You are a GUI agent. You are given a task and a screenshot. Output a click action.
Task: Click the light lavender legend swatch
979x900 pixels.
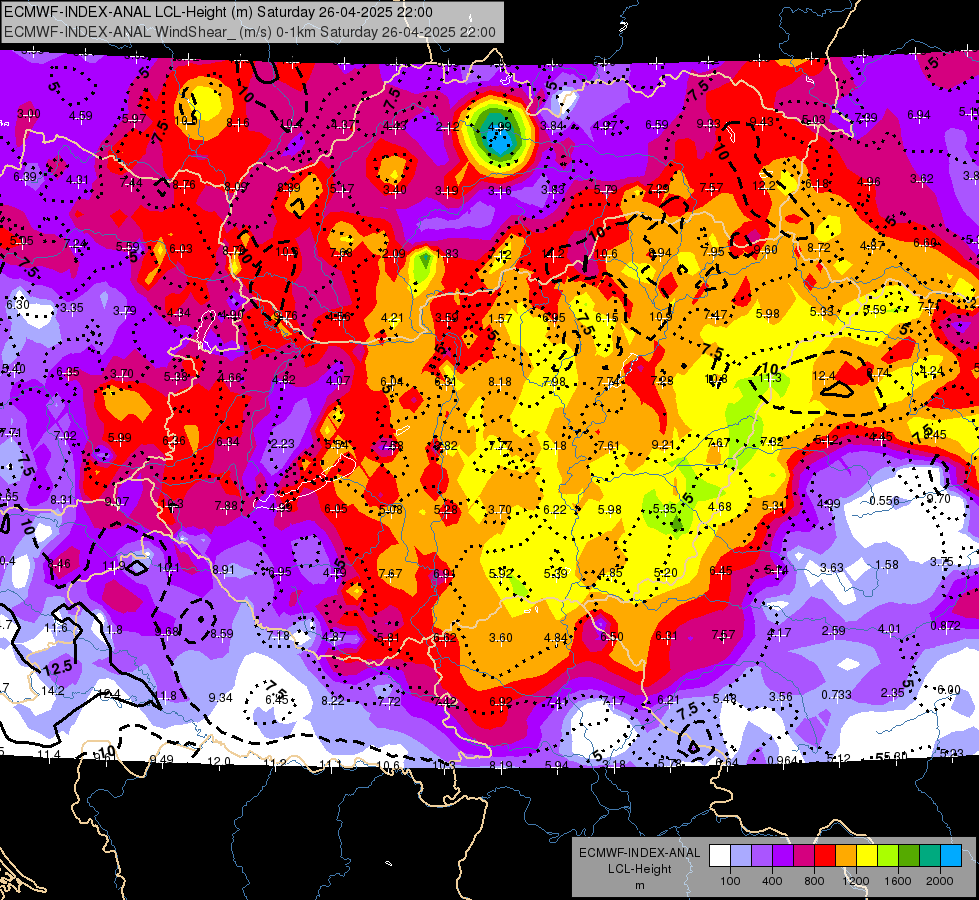point(740,856)
